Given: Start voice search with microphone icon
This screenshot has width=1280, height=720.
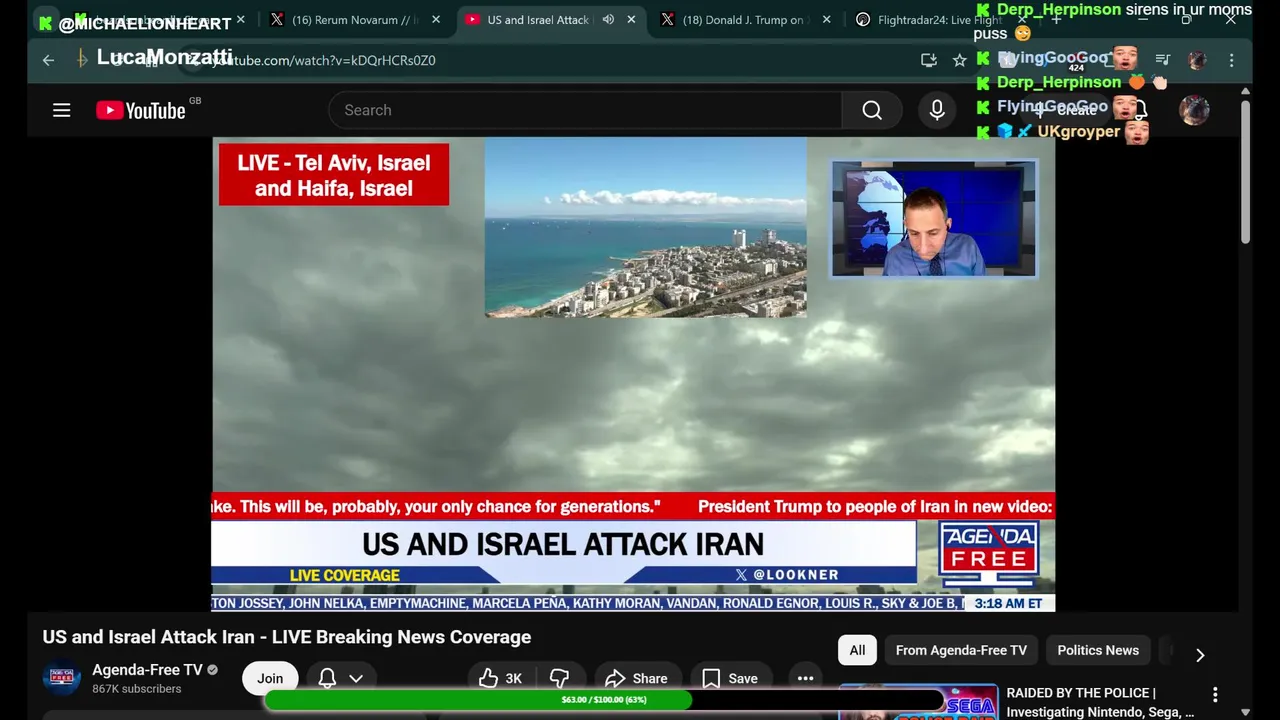Looking at the screenshot, I should 937,110.
